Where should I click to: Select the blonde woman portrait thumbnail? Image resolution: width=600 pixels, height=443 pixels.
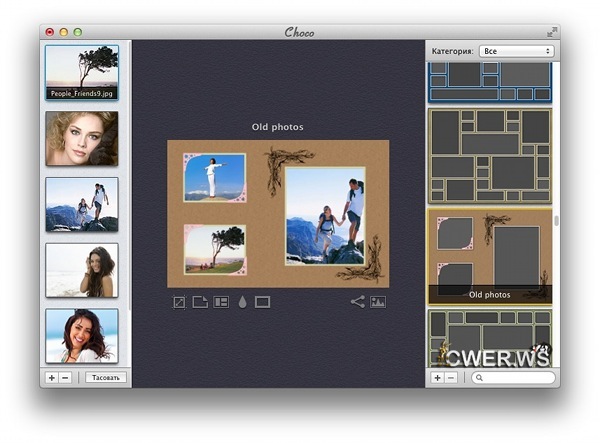(81, 138)
